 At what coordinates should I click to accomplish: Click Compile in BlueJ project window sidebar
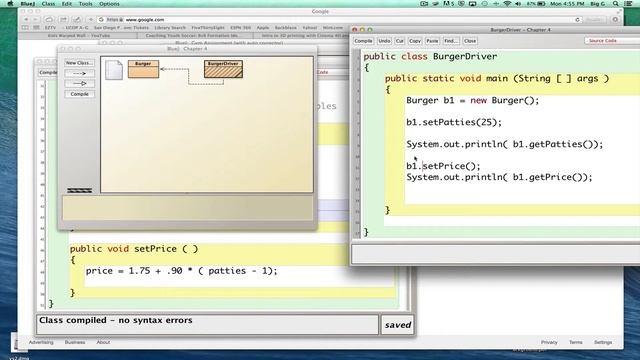79,94
